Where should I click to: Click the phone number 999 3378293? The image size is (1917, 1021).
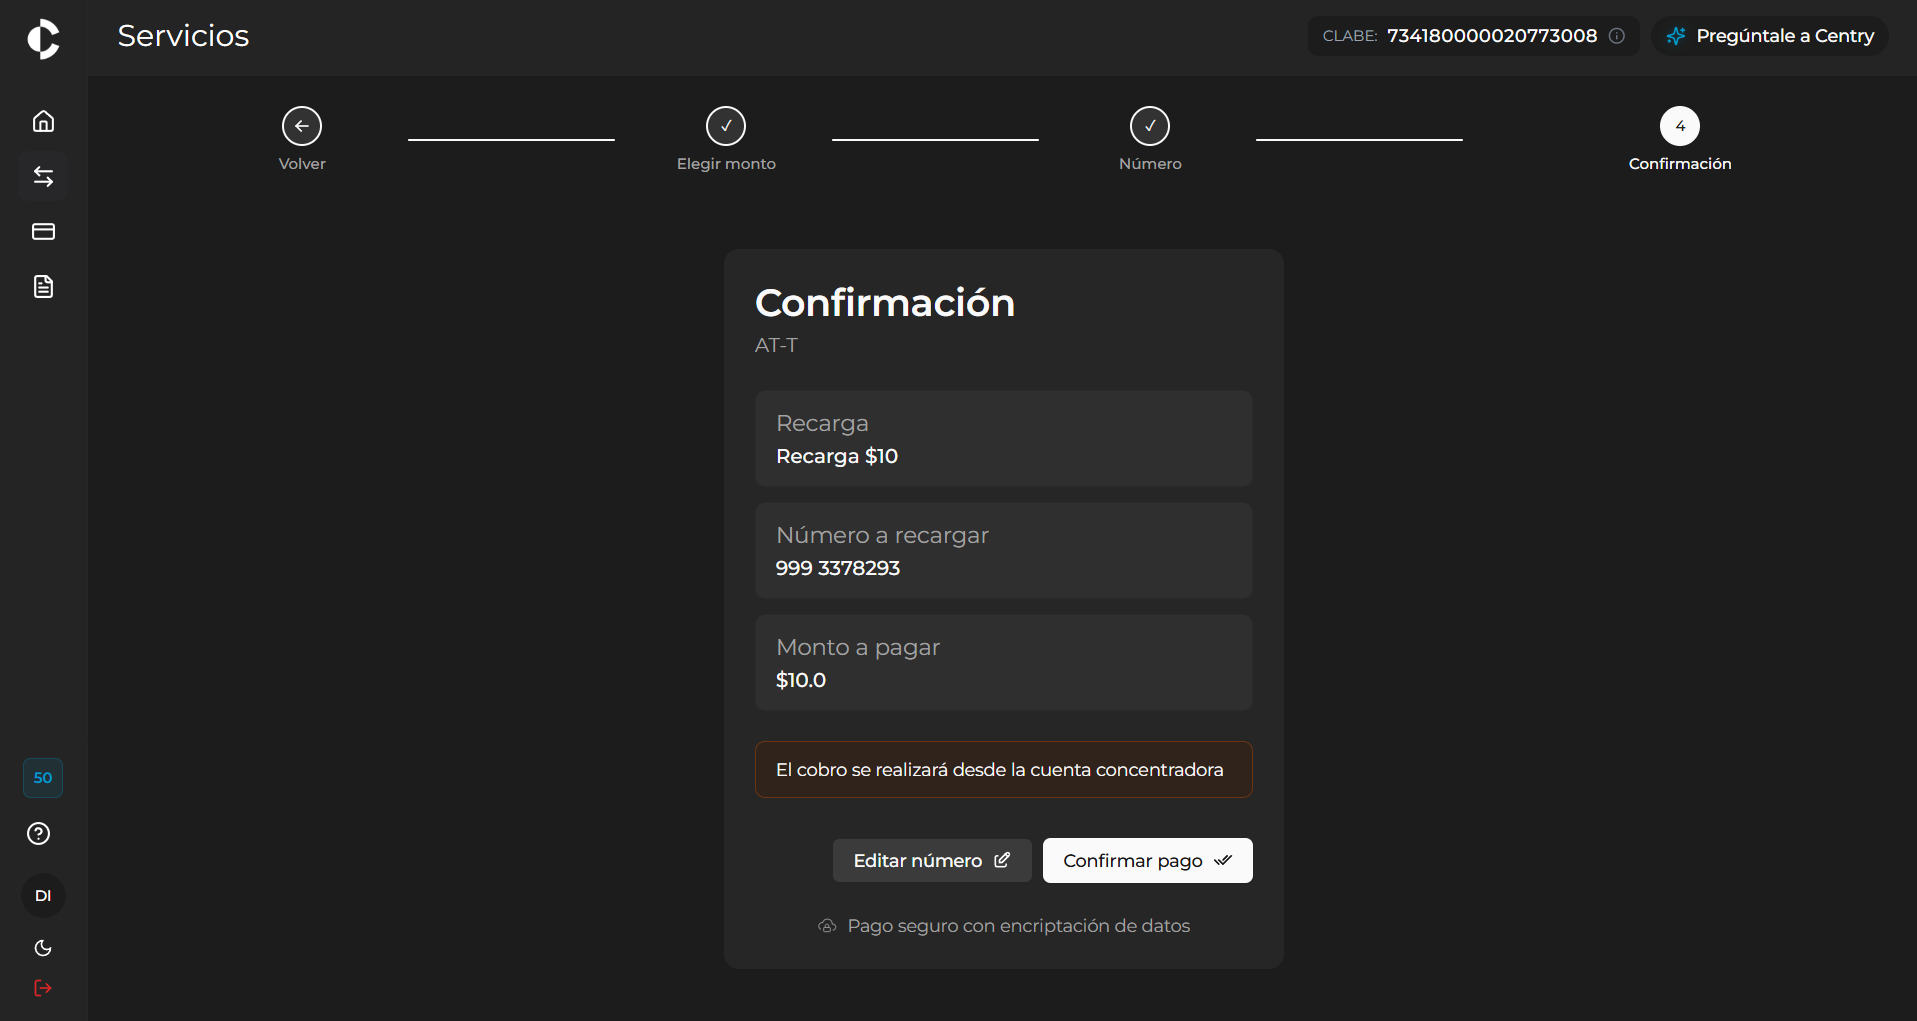click(838, 568)
